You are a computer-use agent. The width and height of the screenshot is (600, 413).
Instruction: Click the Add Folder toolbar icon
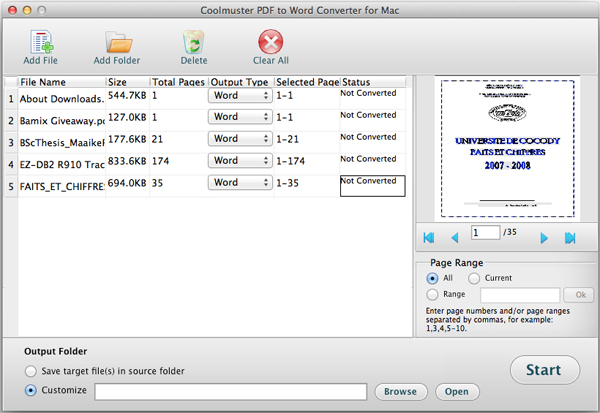coord(118,42)
